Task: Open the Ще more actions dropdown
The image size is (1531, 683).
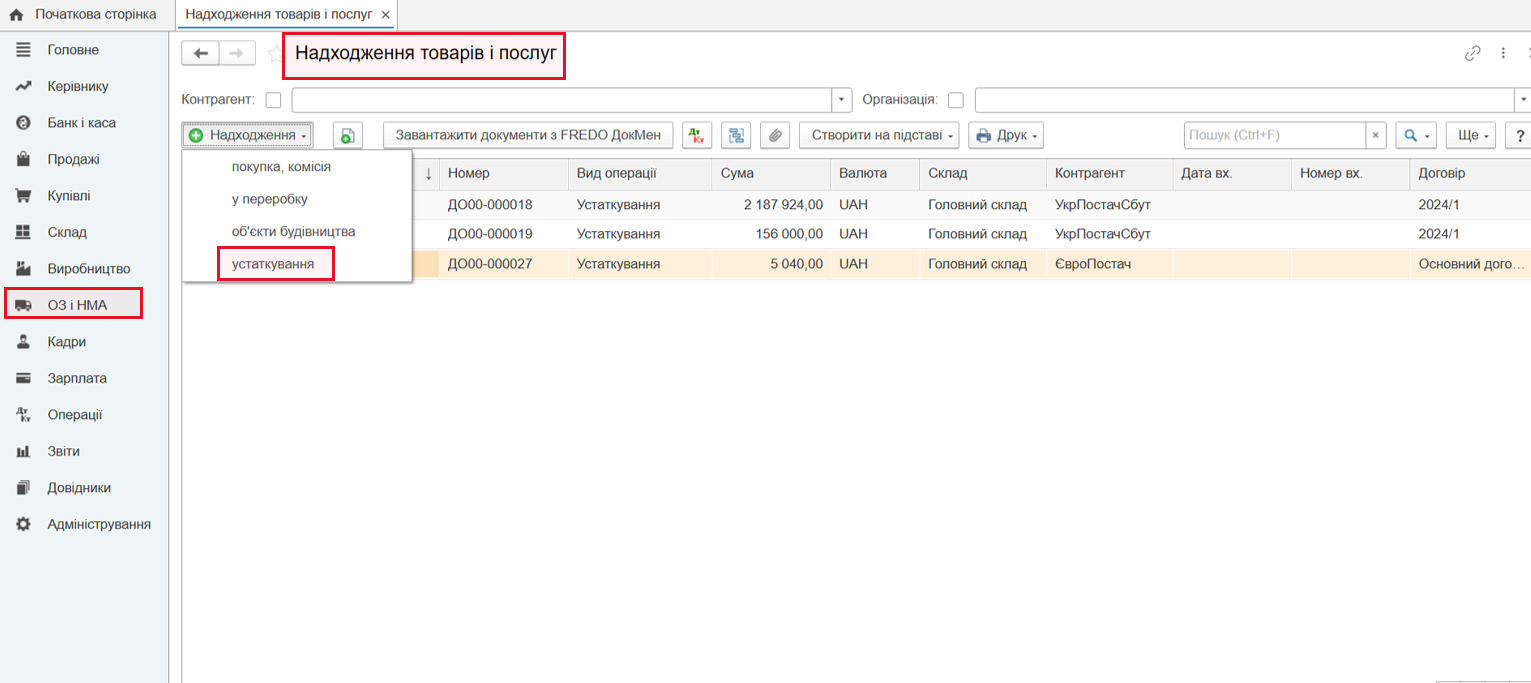Action: (x=1469, y=135)
